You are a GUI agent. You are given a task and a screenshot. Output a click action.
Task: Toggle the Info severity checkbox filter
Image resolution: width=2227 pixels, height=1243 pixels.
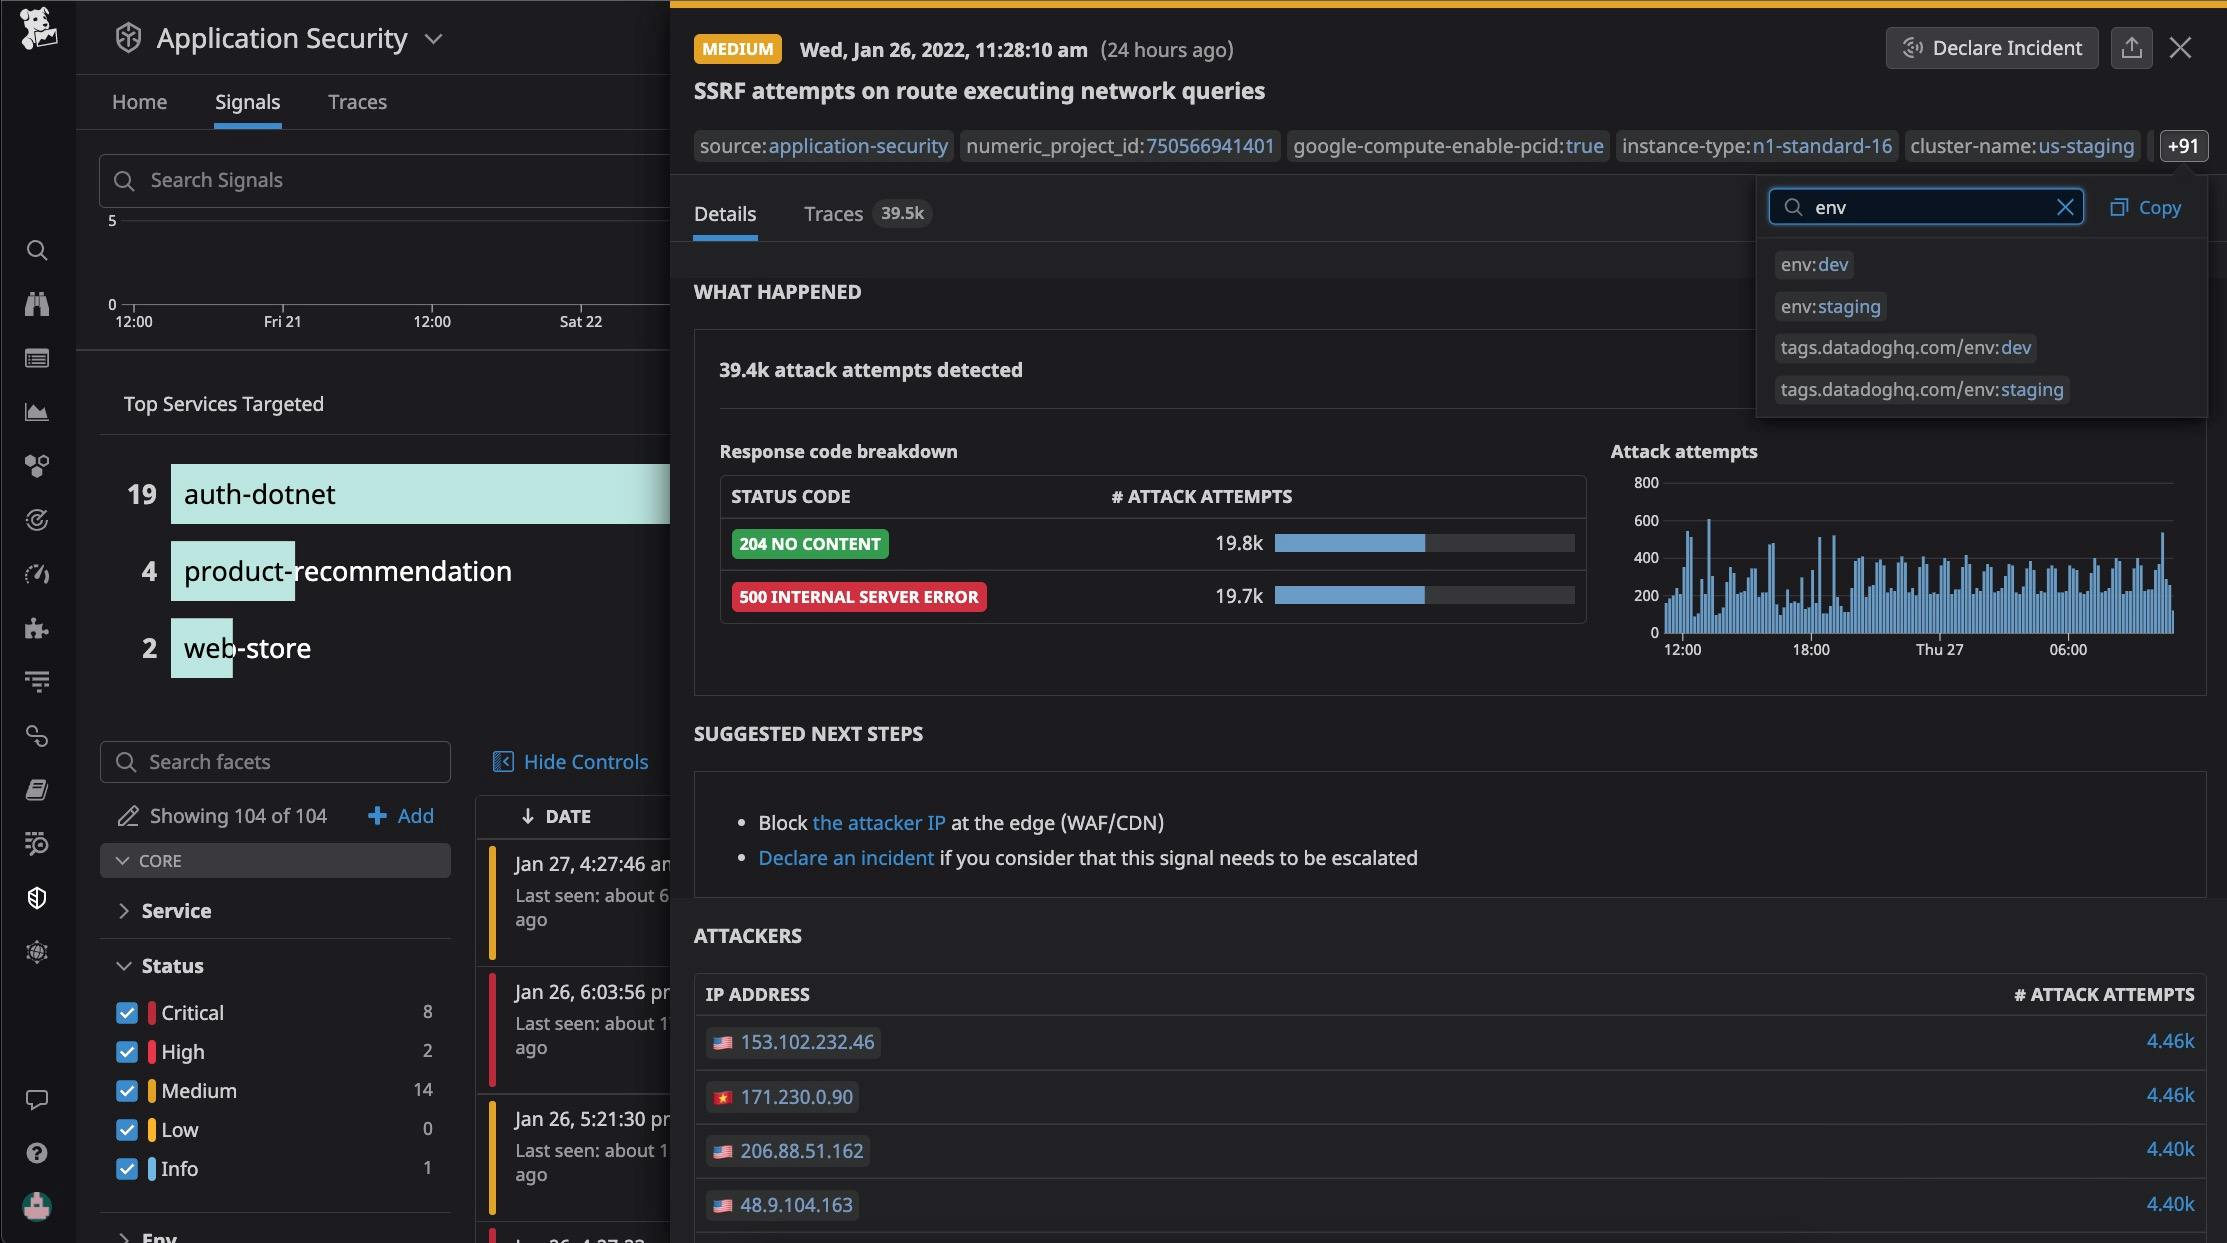click(x=125, y=1168)
